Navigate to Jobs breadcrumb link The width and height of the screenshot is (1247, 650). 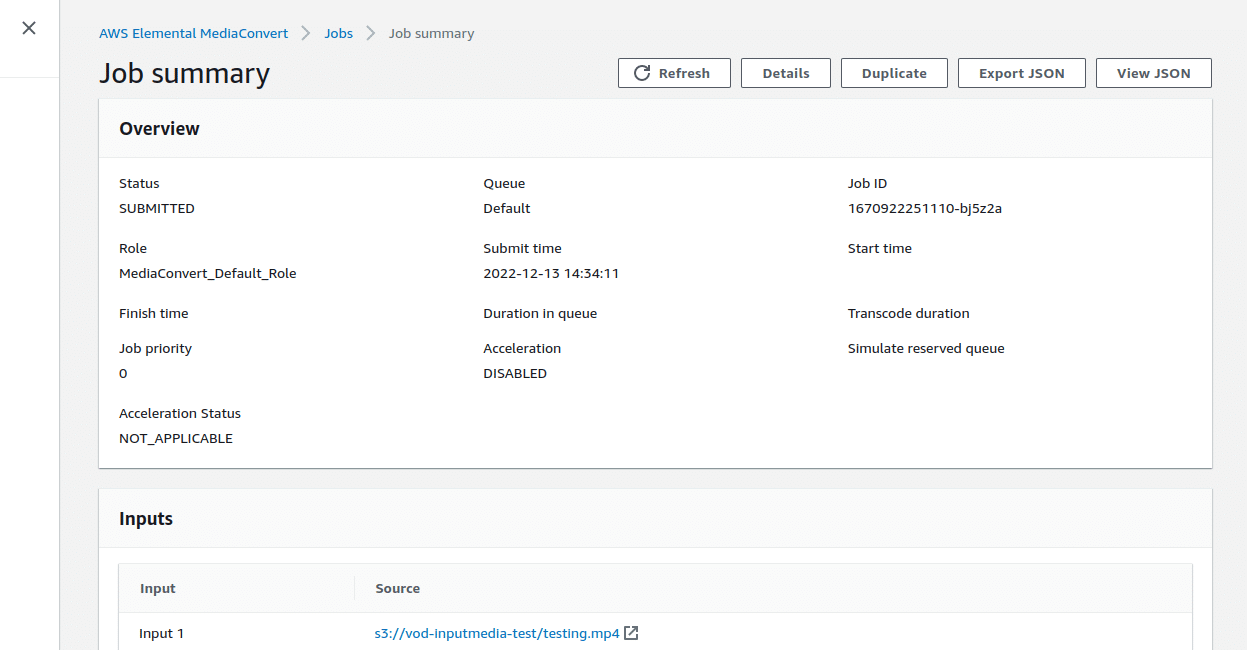point(338,33)
